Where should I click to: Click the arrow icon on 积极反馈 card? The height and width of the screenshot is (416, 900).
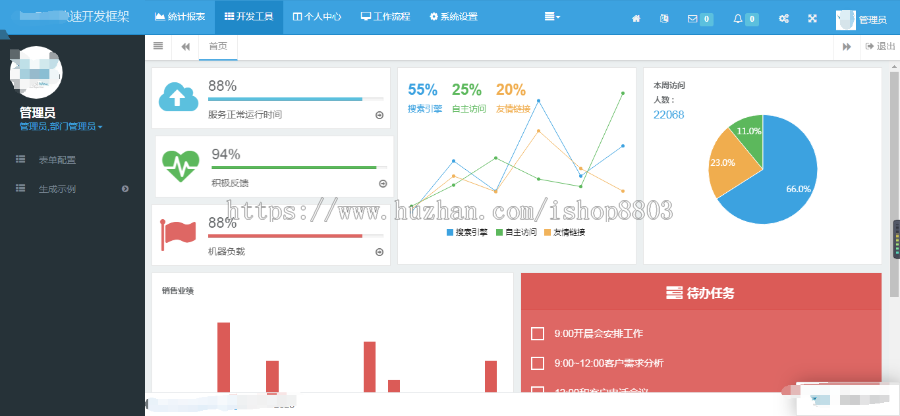[x=383, y=184]
